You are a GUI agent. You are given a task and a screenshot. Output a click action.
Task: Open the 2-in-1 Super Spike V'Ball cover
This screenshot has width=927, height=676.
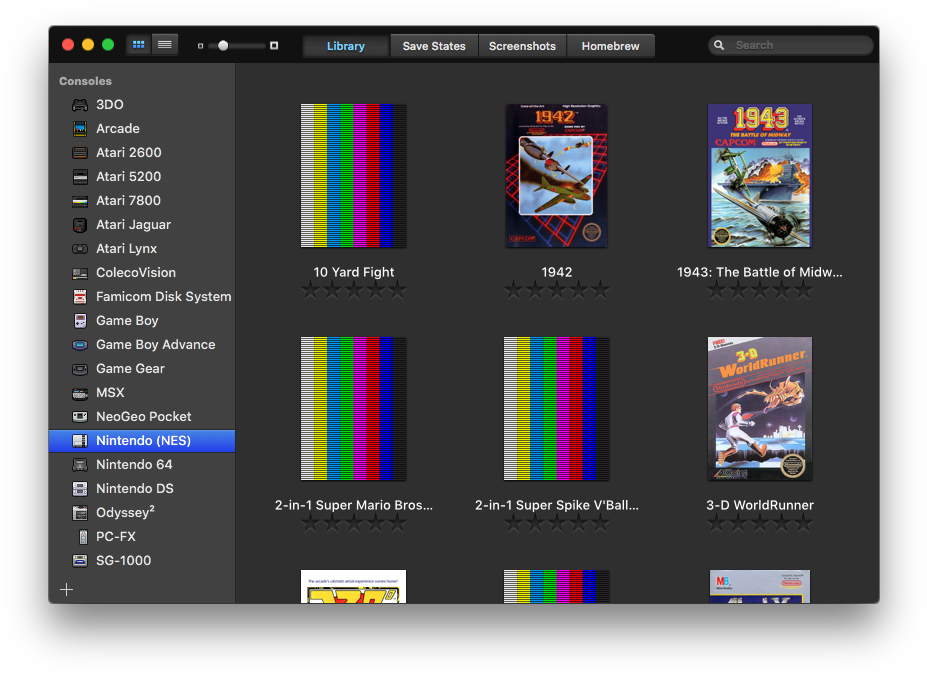(x=556, y=409)
